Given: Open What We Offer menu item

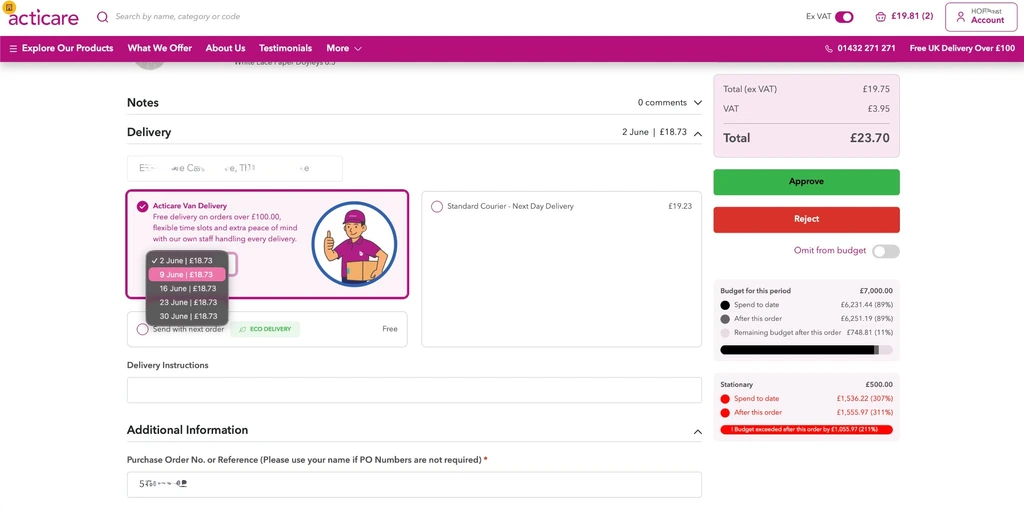Looking at the screenshot, I should click(160, 48).
